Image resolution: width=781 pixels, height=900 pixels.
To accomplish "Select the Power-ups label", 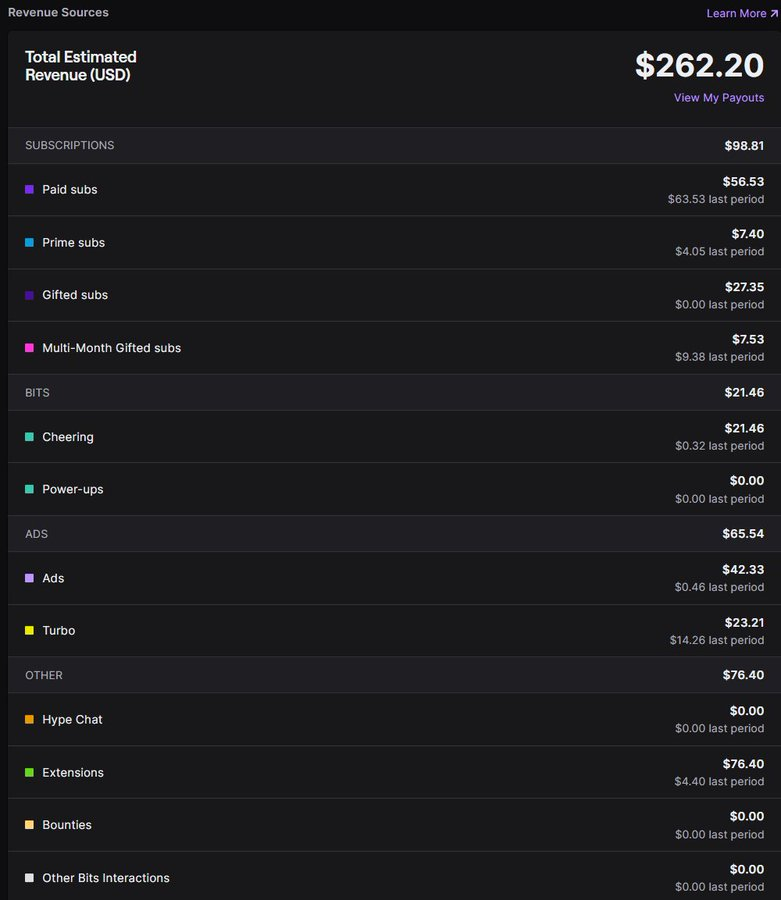I will click(x=73, y=489).
